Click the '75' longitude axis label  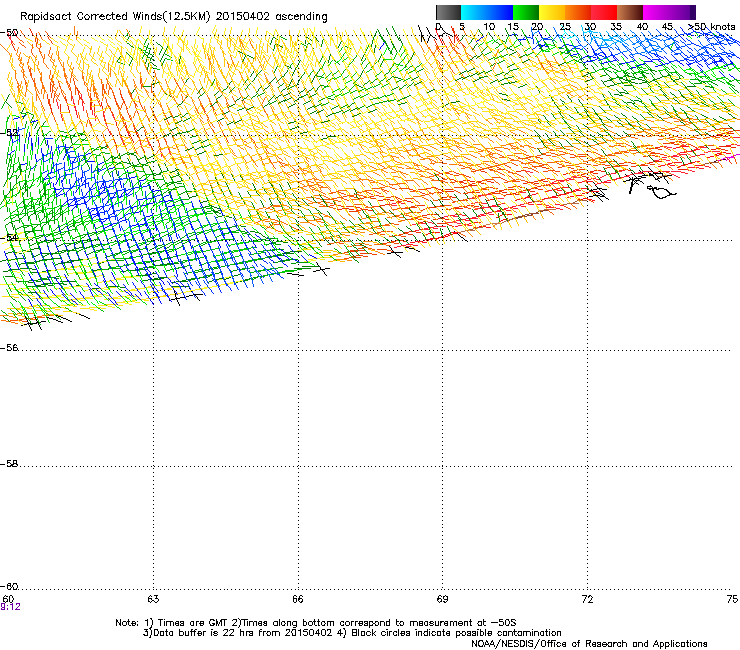pyautogui.click(x=732, y=599)
